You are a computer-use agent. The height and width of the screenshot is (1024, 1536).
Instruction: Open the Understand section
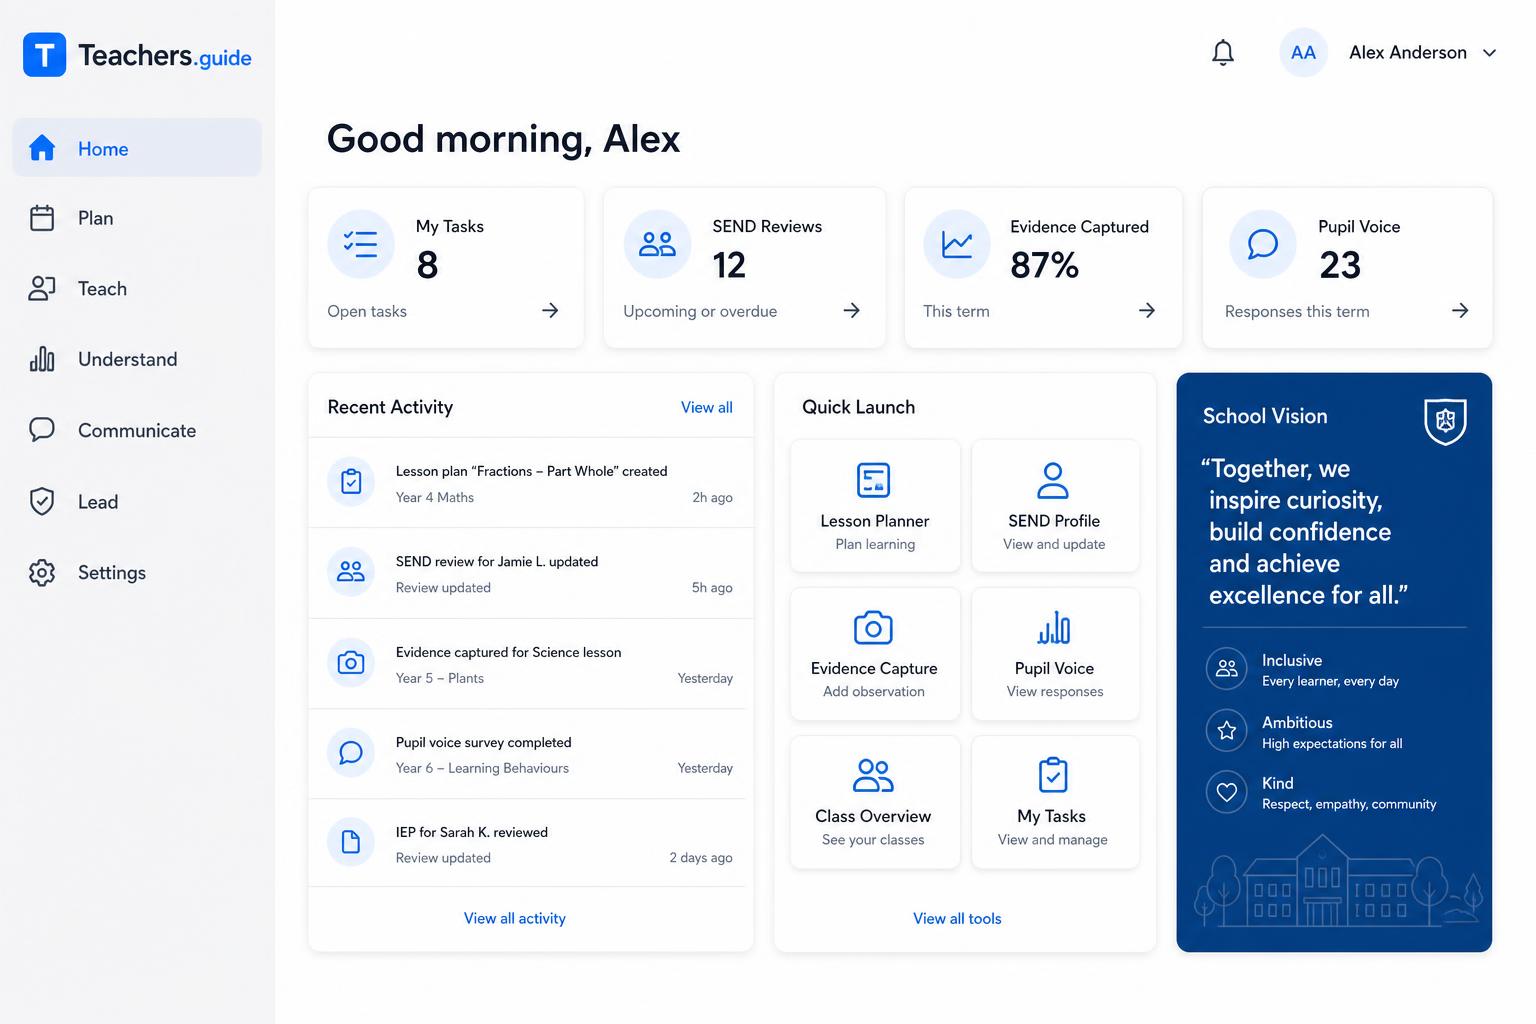(x=137, y=359)
